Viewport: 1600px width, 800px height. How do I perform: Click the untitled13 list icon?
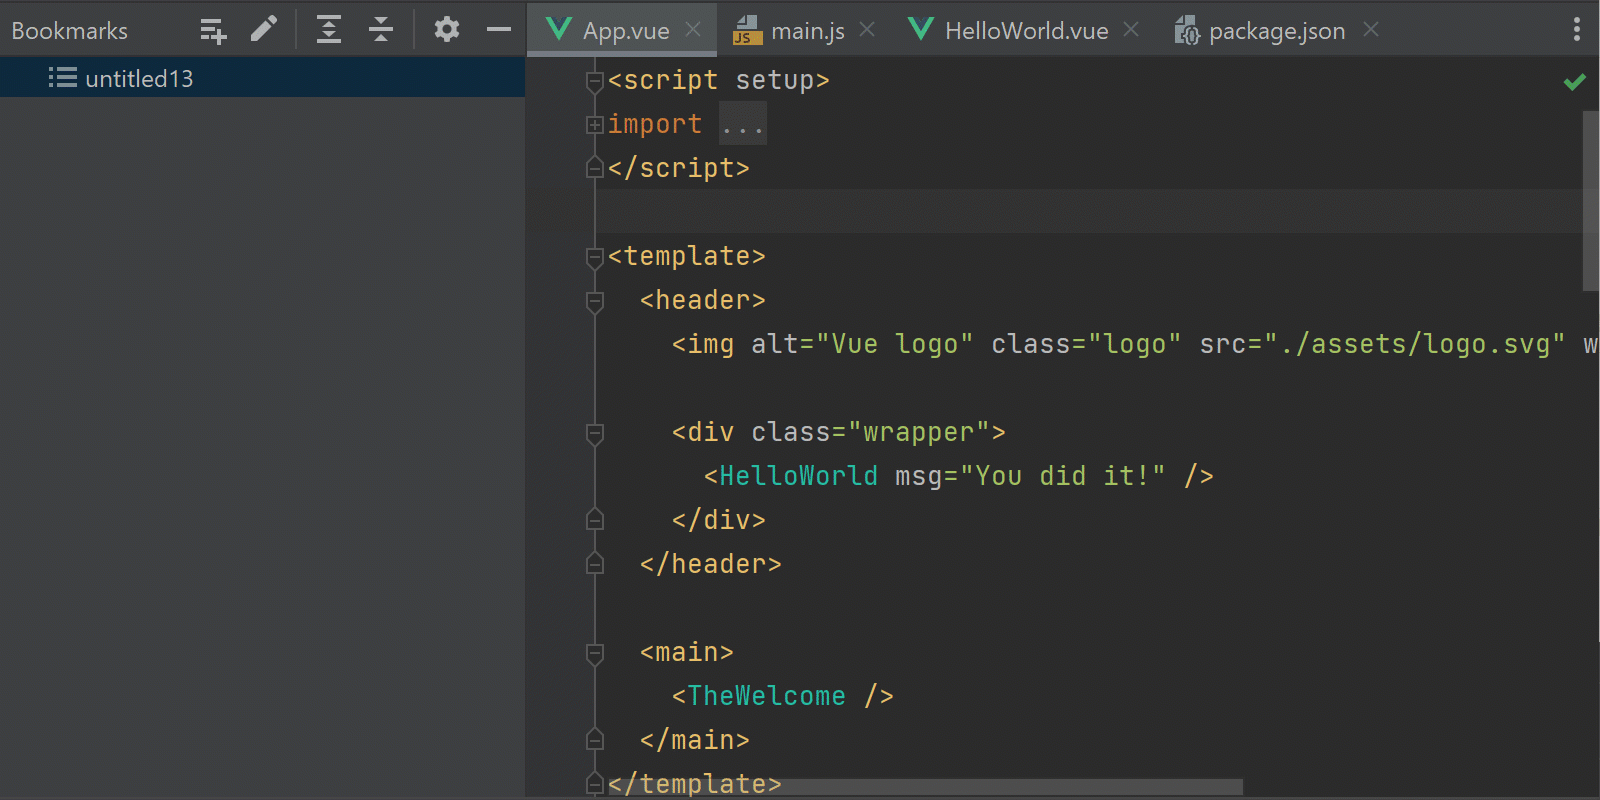click(63, 77)
